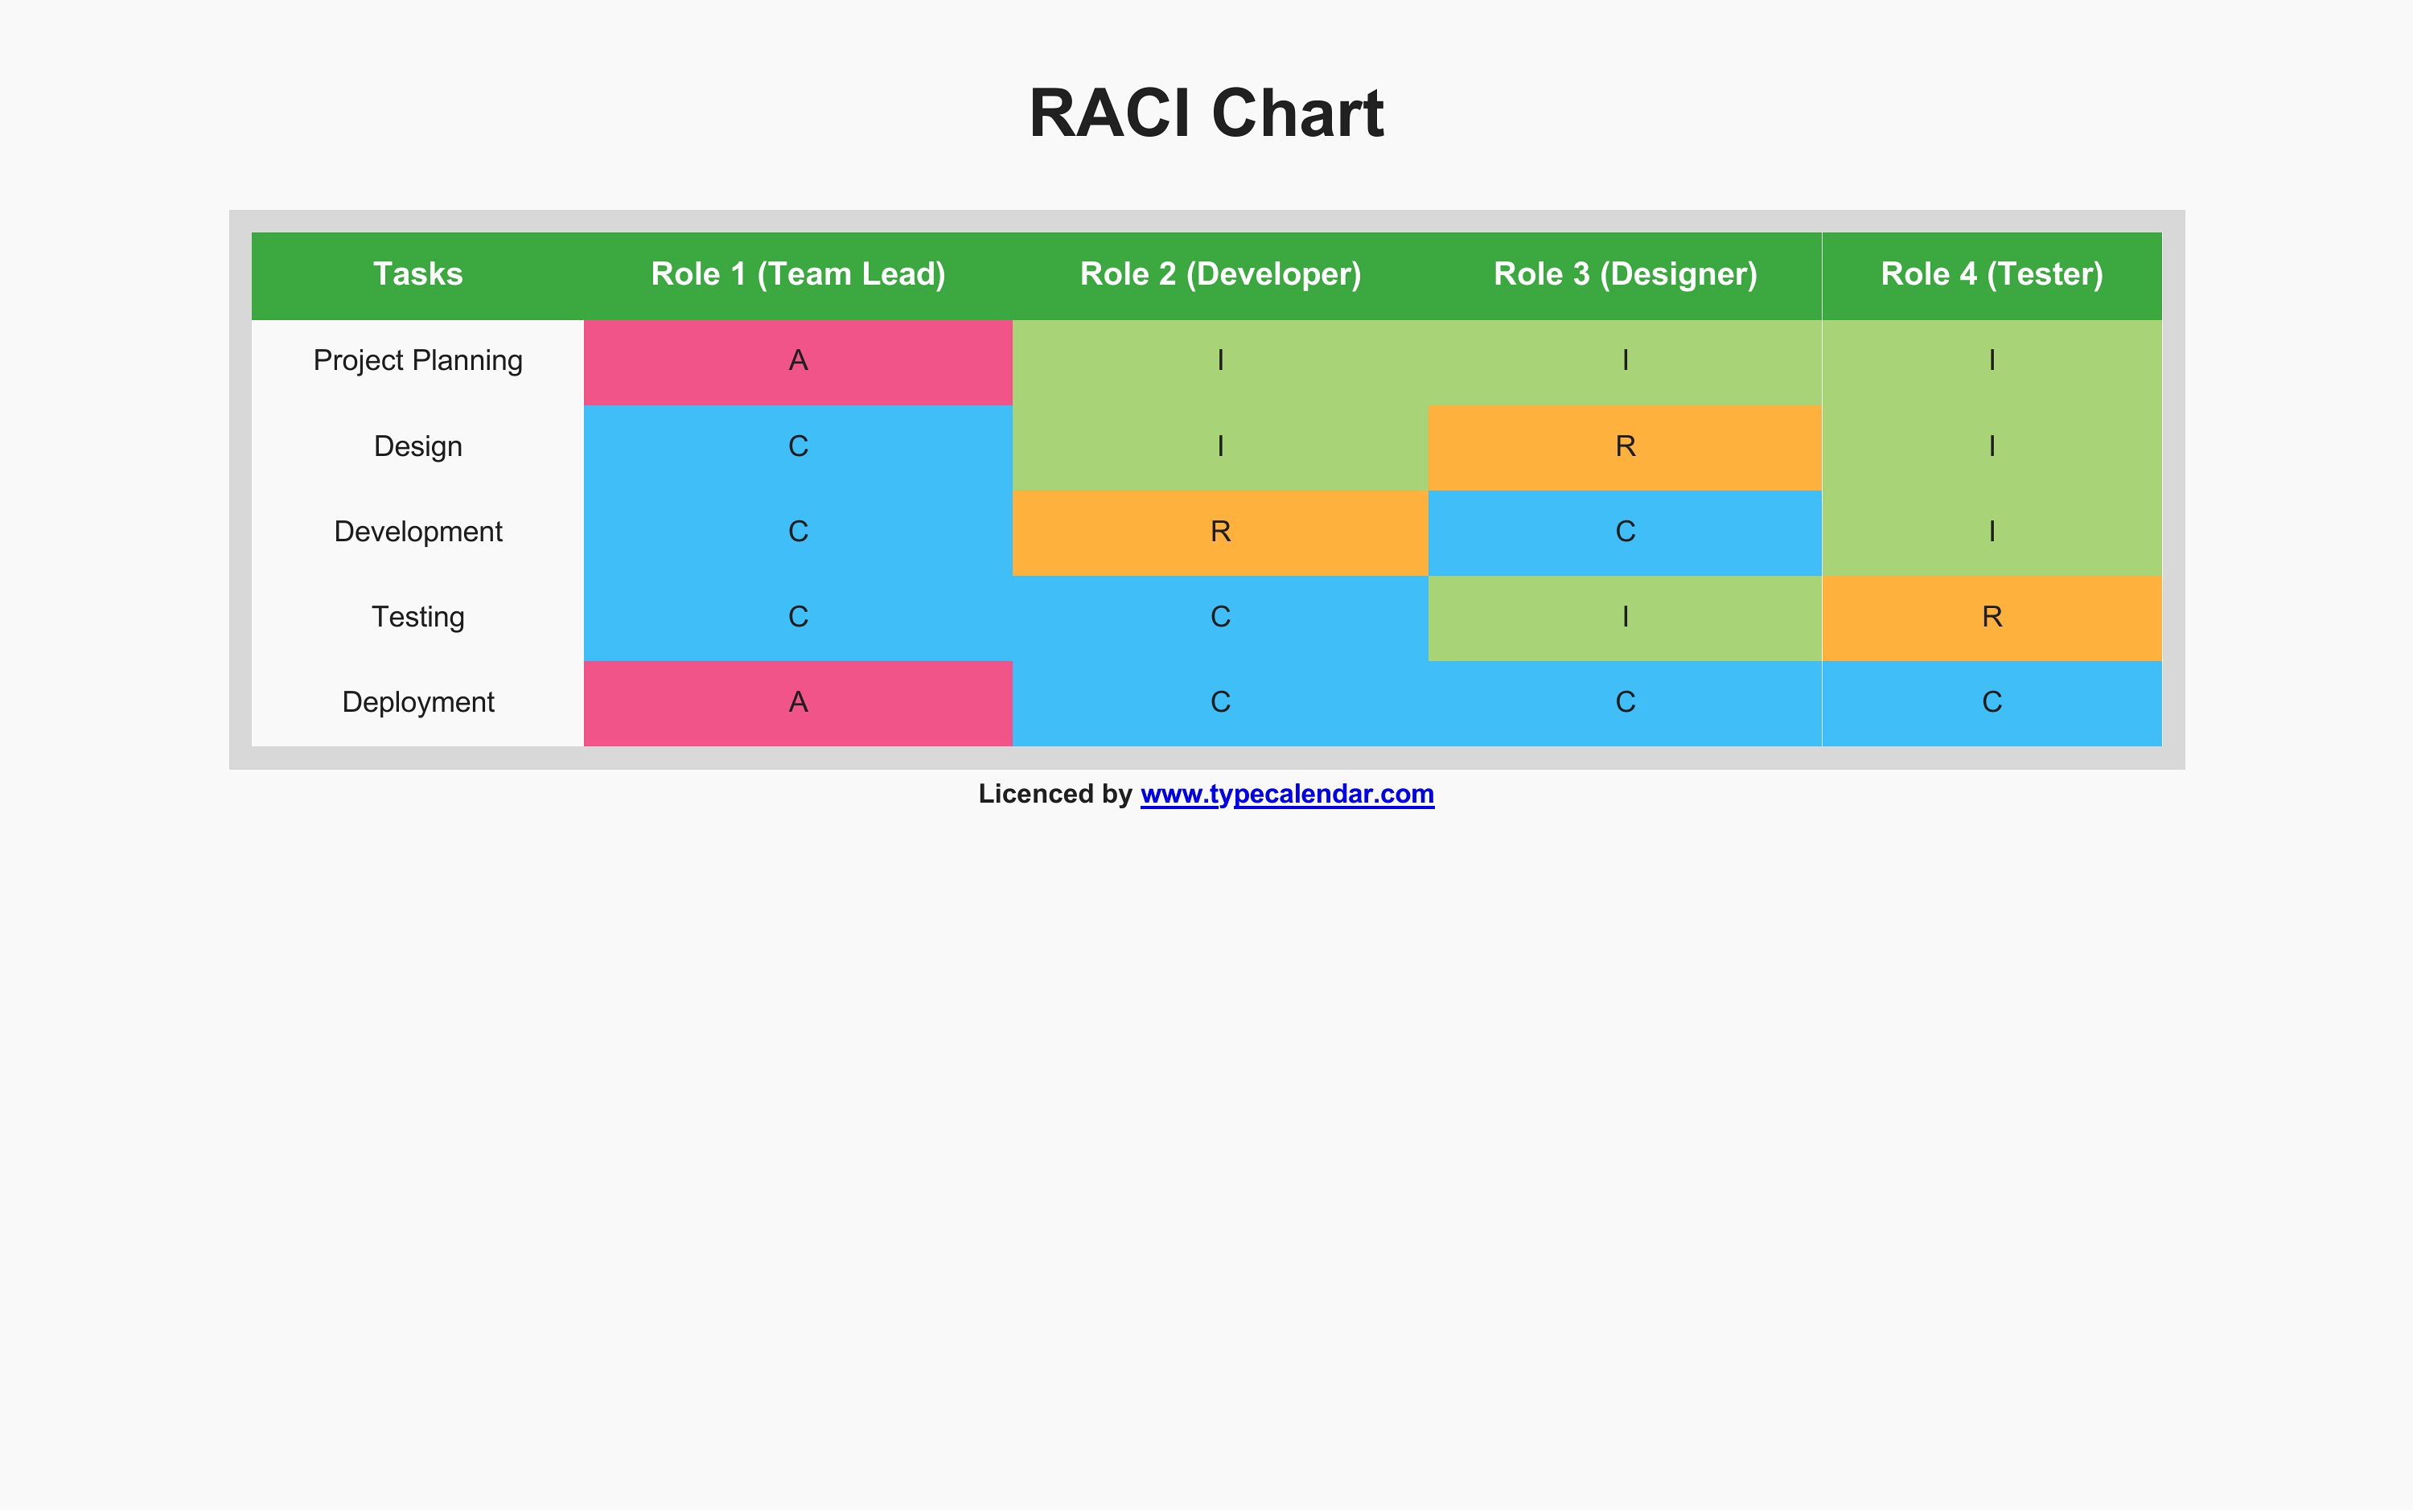Select Tester's C cell for Deployment
This screenshot has height=1512, width=2413.
pyautogui.click(x=1992, y=703)
